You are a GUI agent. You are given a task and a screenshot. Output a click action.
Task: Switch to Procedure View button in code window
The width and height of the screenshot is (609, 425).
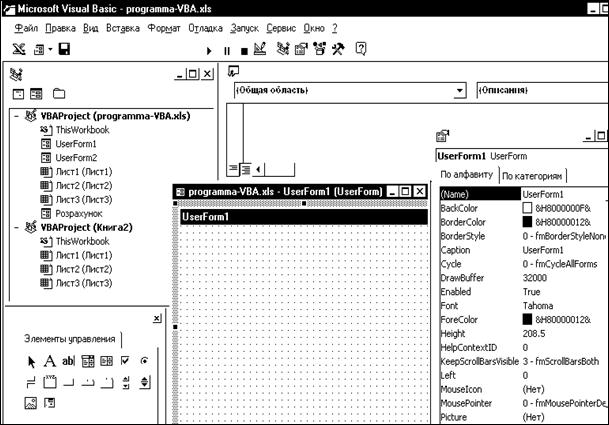pyautogui.click(x=233, y=169)
